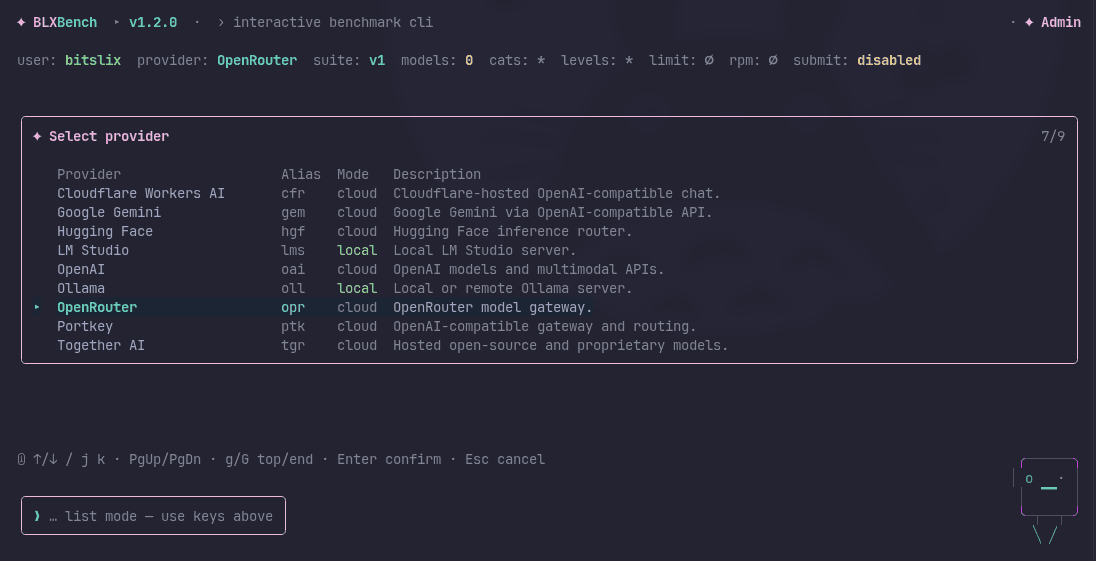
Task: Click the provider value OpenRouter in status line
Action: [x=257, y=61]
